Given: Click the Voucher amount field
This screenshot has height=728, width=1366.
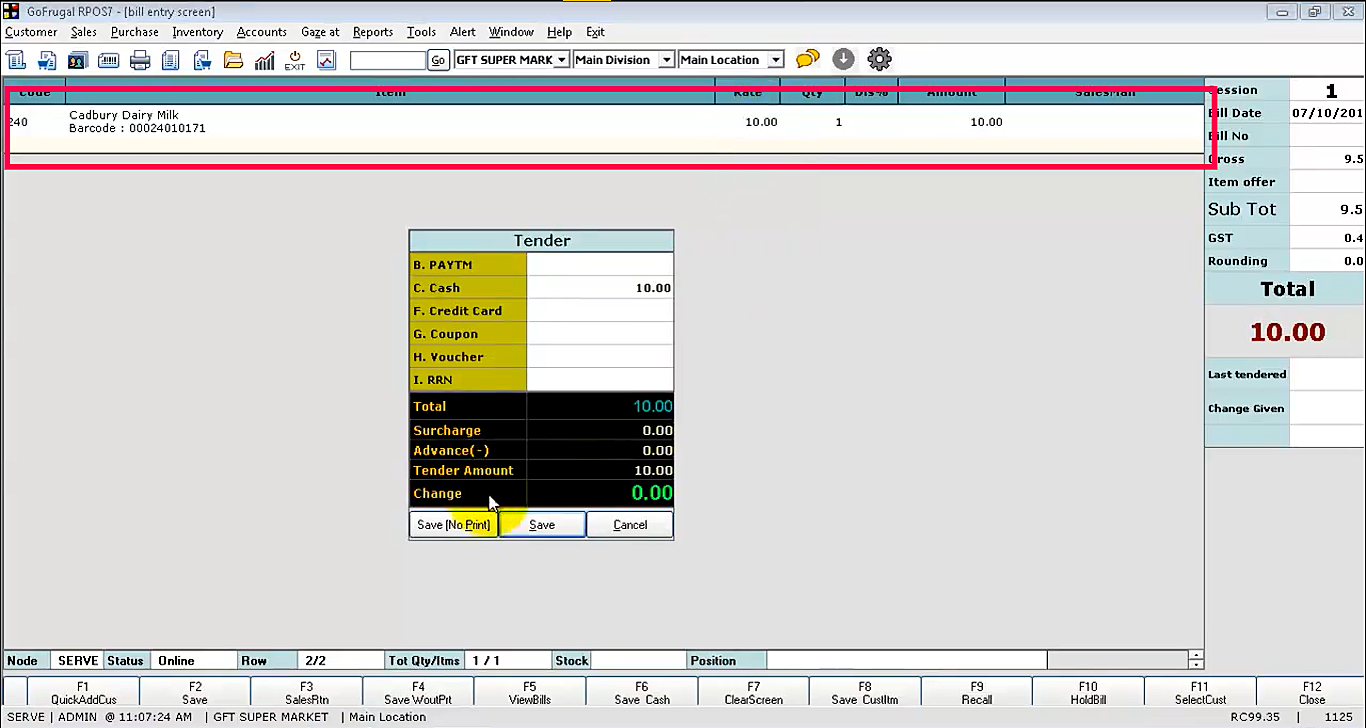Looking at the screenshot, I should coord(600,357).
